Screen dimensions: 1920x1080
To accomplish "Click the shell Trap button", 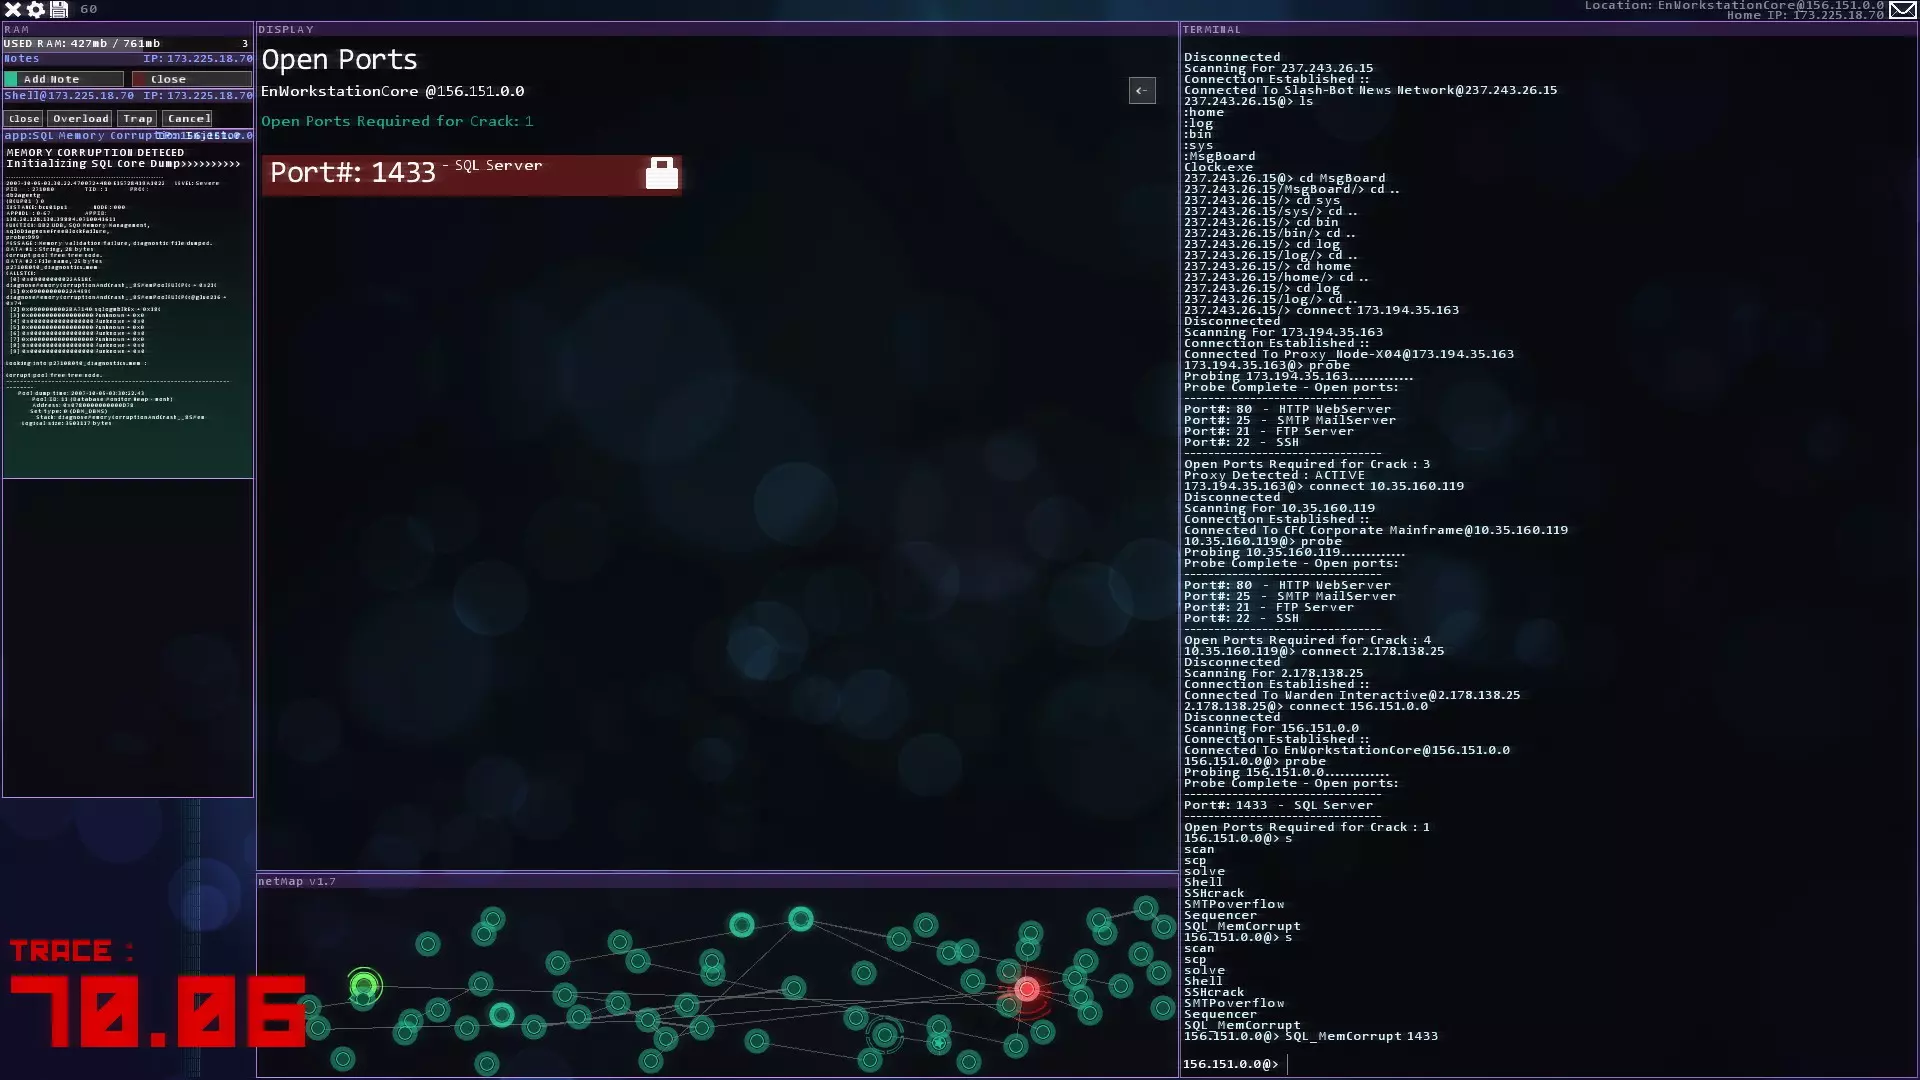I will pyautogui.click(x=137, y=119).
